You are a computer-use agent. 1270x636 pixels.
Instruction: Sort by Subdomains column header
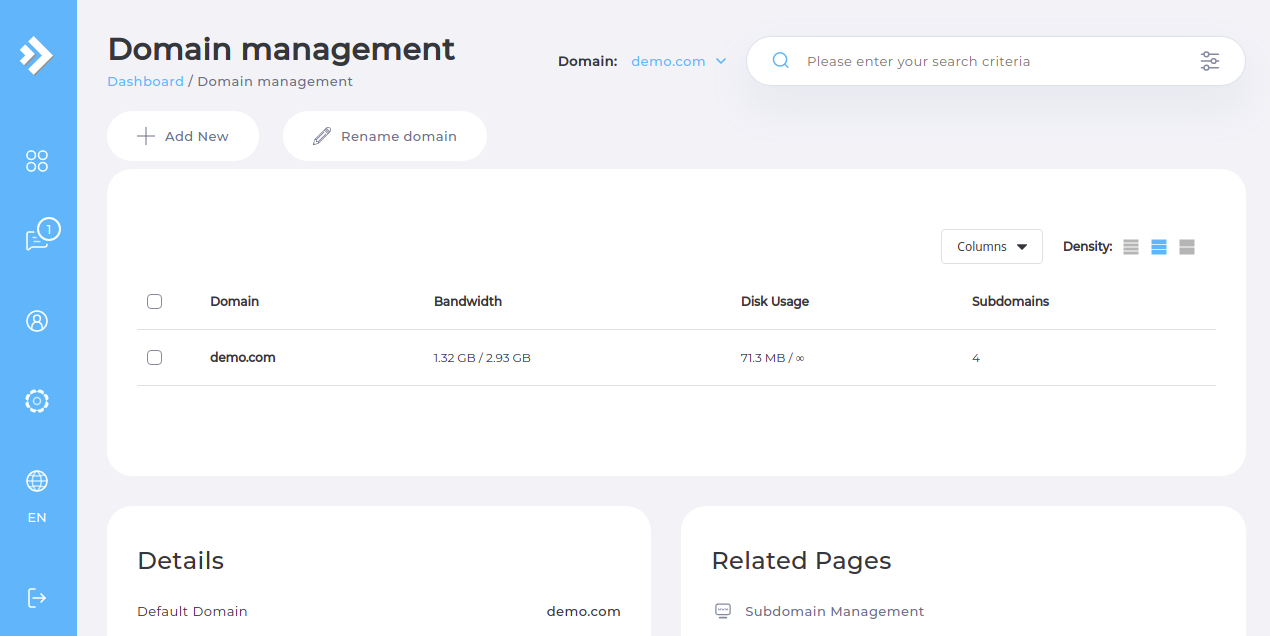click(1010, 301)
